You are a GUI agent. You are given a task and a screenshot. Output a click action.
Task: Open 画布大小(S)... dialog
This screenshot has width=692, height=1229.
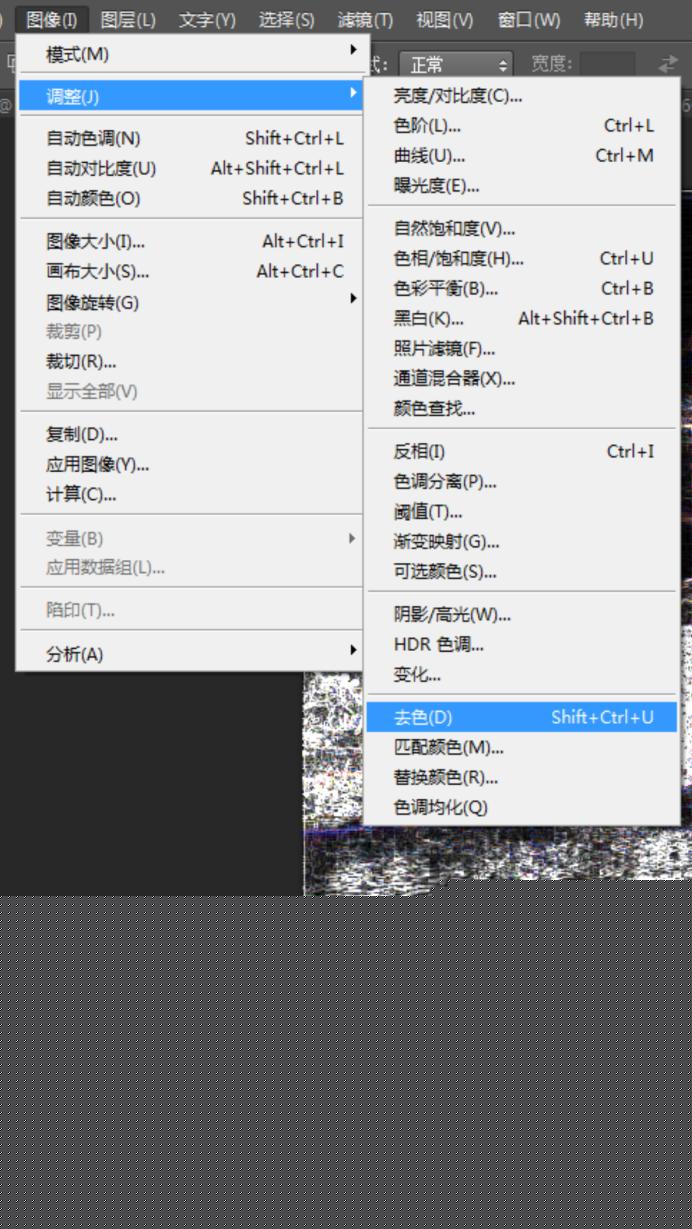point(191,271)
